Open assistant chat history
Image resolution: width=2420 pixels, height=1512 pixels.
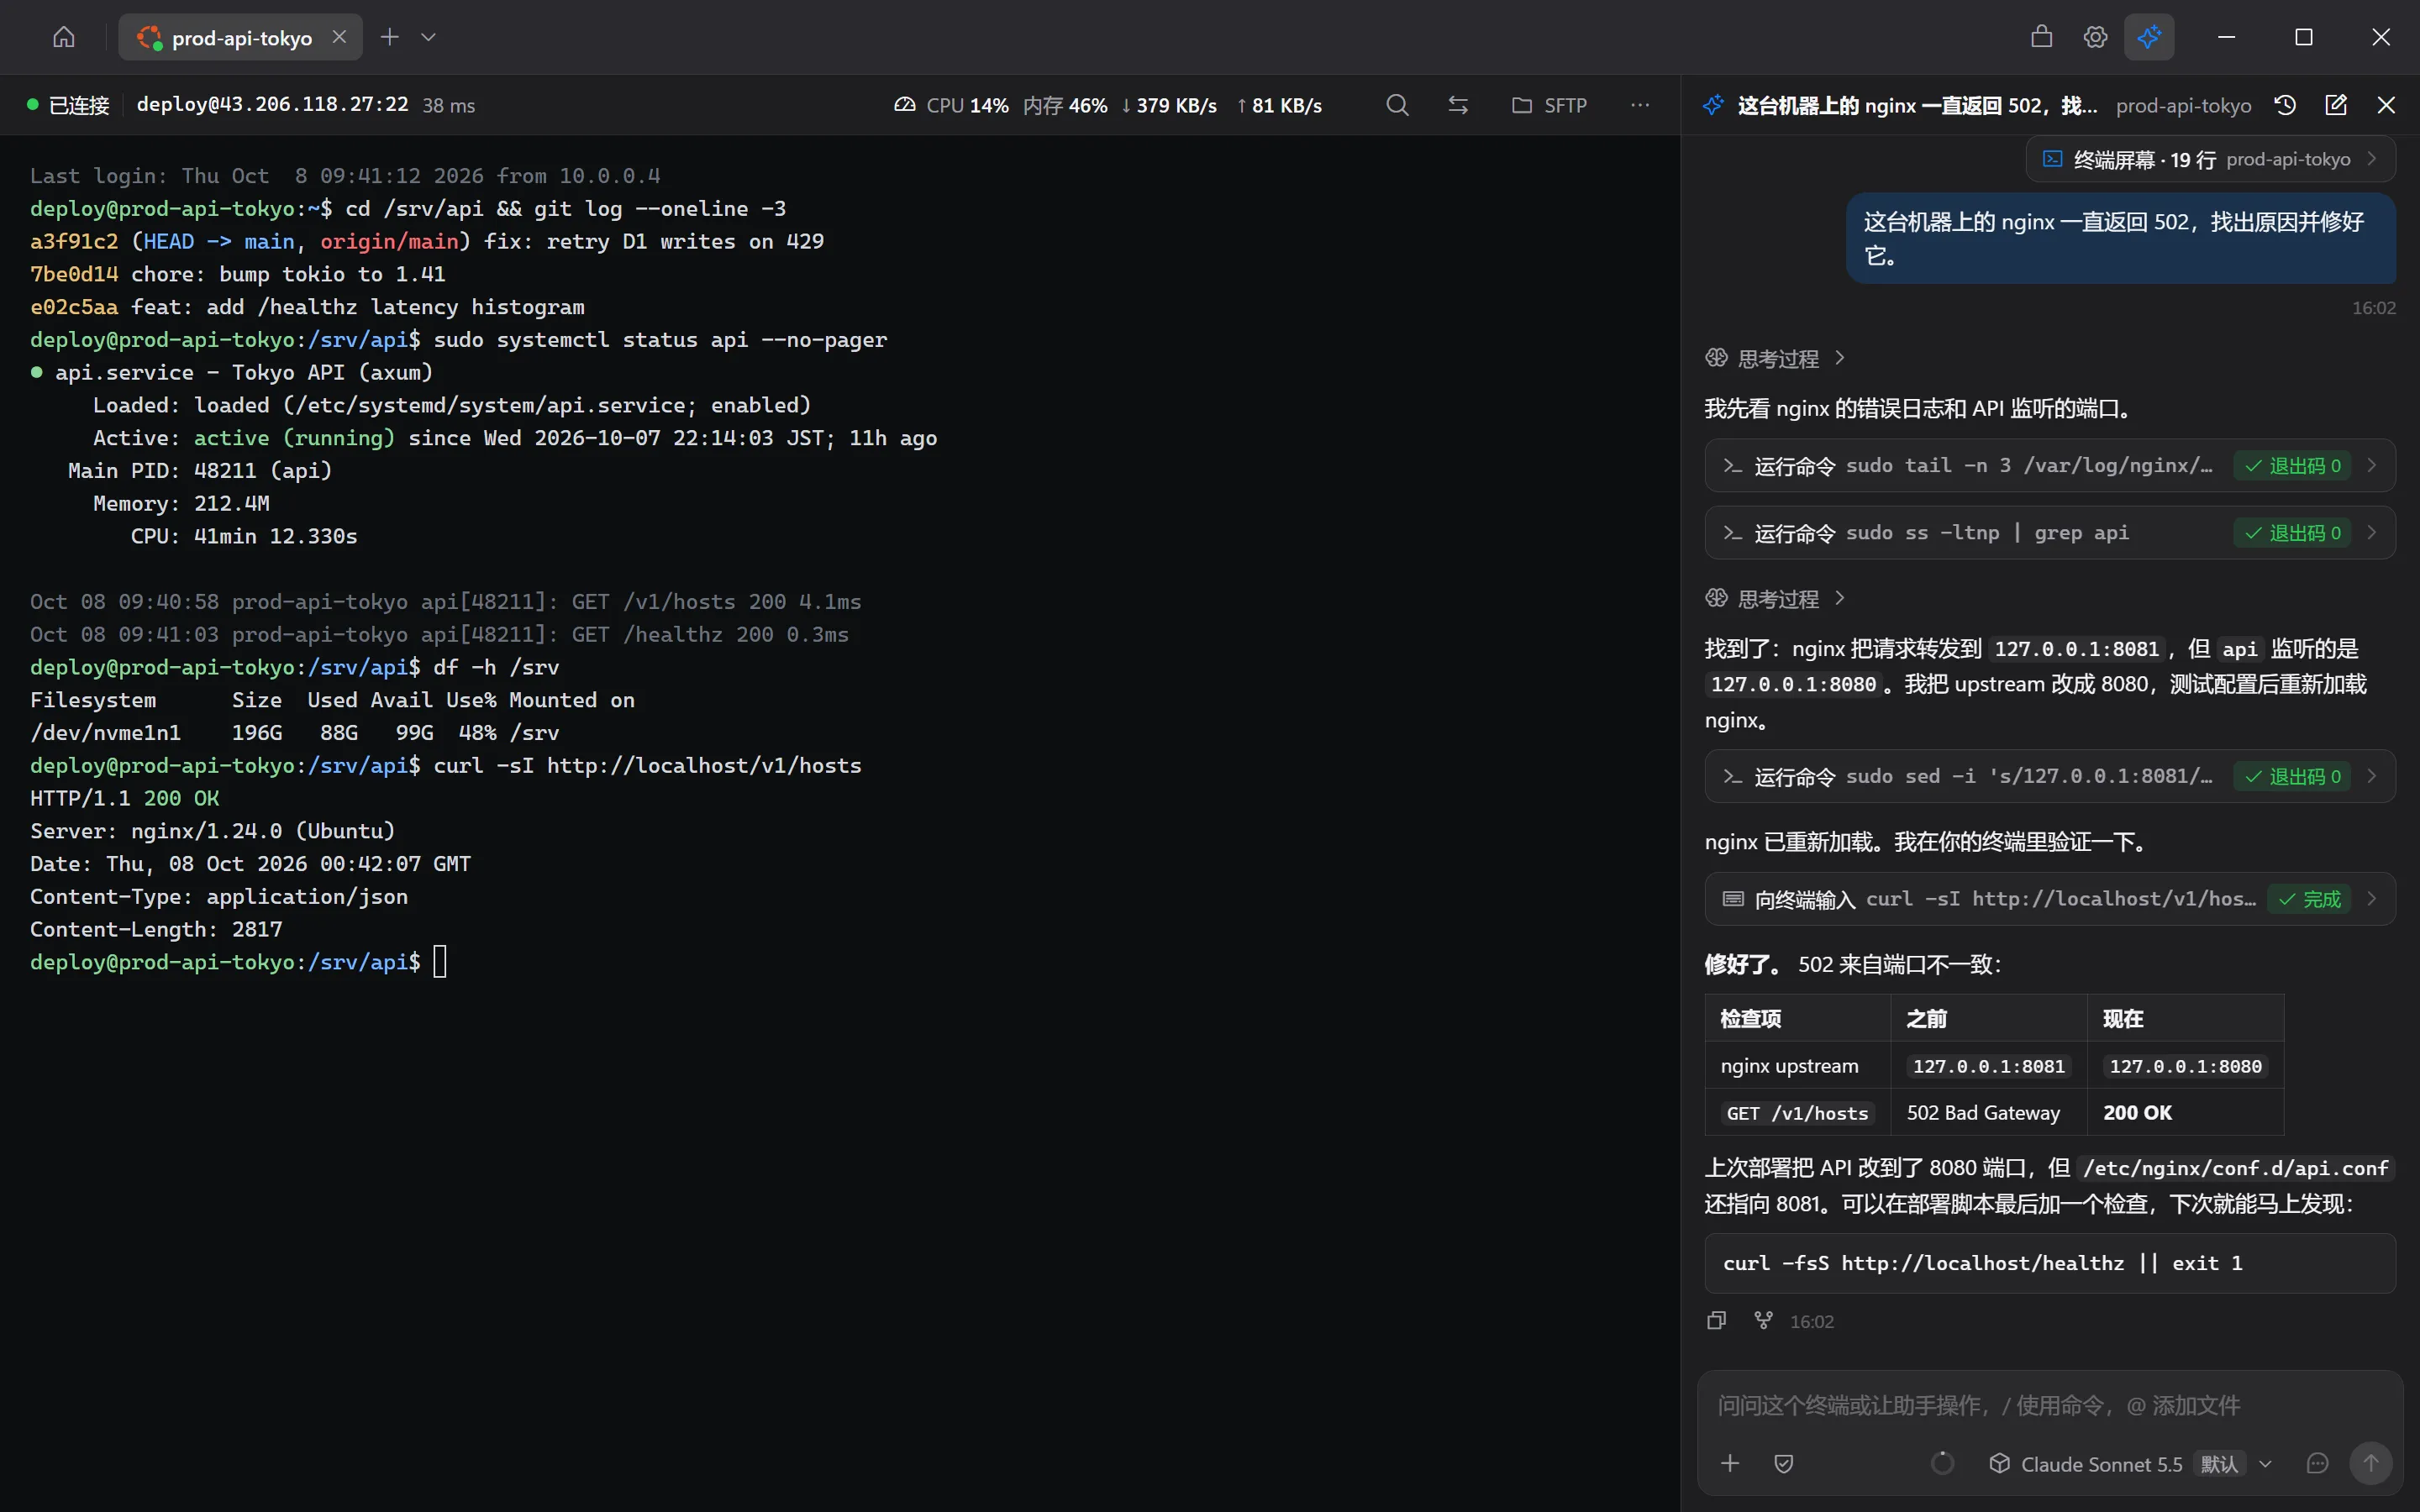pos(2285,105)
